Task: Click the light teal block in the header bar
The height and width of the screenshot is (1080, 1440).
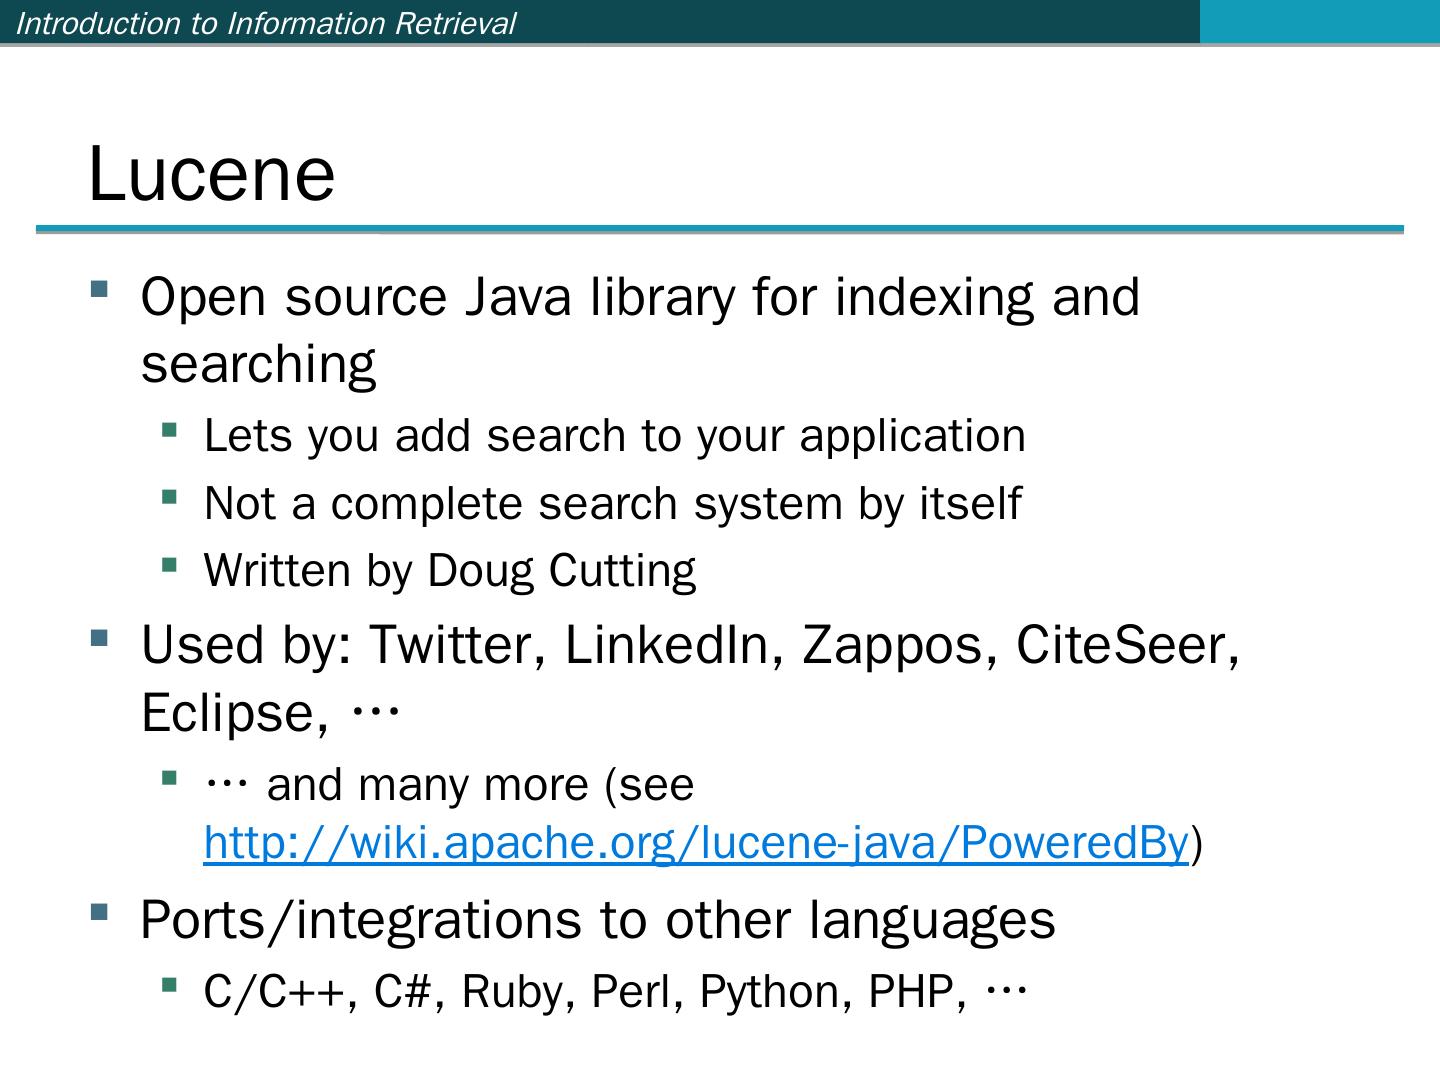Action: (x=1319, y=21)
